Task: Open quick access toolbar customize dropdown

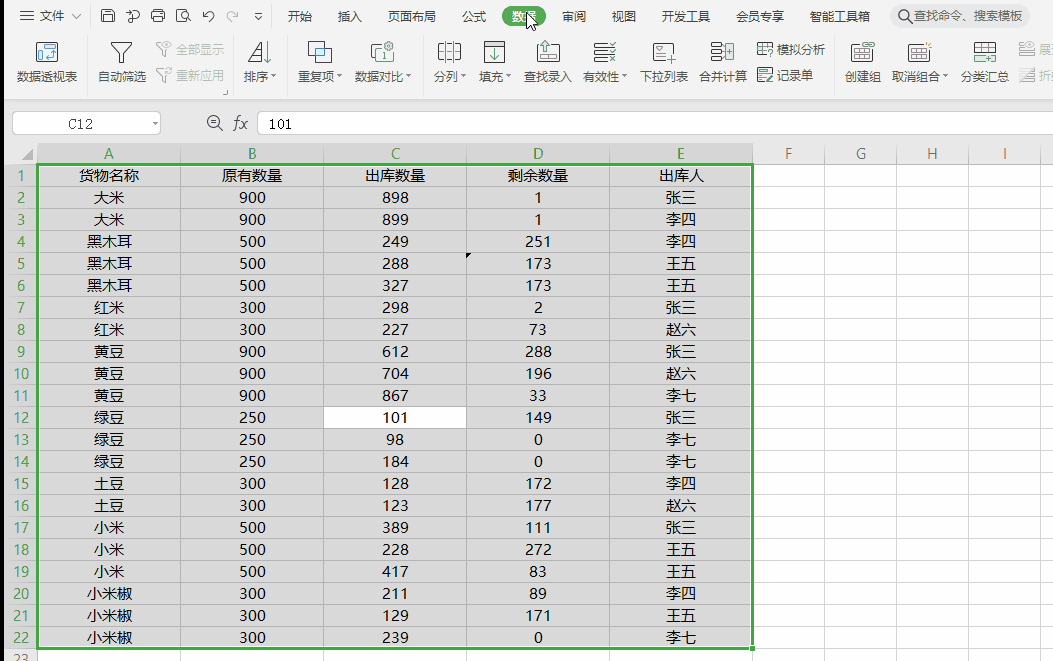Action: [x=258, y=16]
